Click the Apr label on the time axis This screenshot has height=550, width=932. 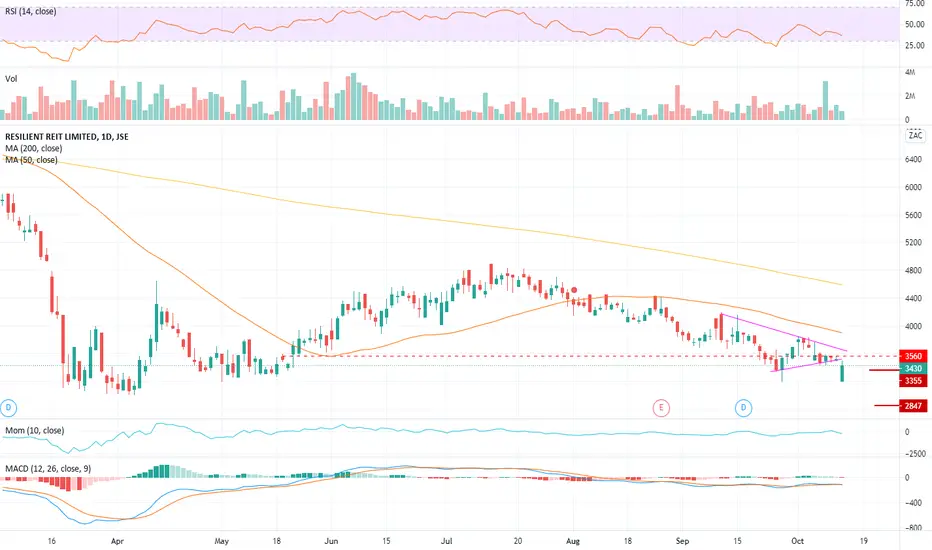coord(117,541)
